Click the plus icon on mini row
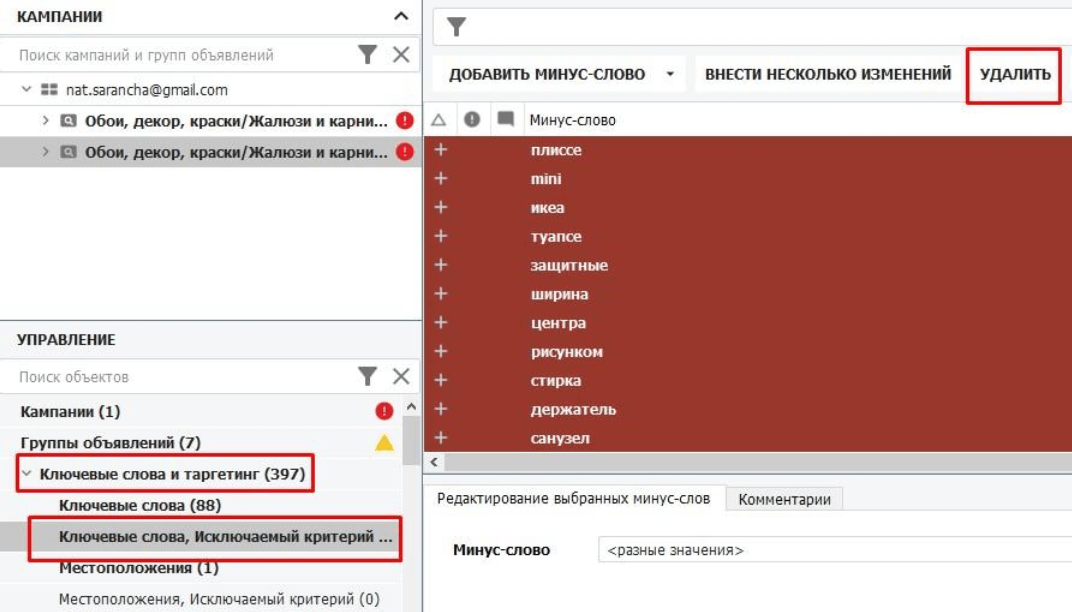Viewport: 1072px width, 612px height. 441,178
